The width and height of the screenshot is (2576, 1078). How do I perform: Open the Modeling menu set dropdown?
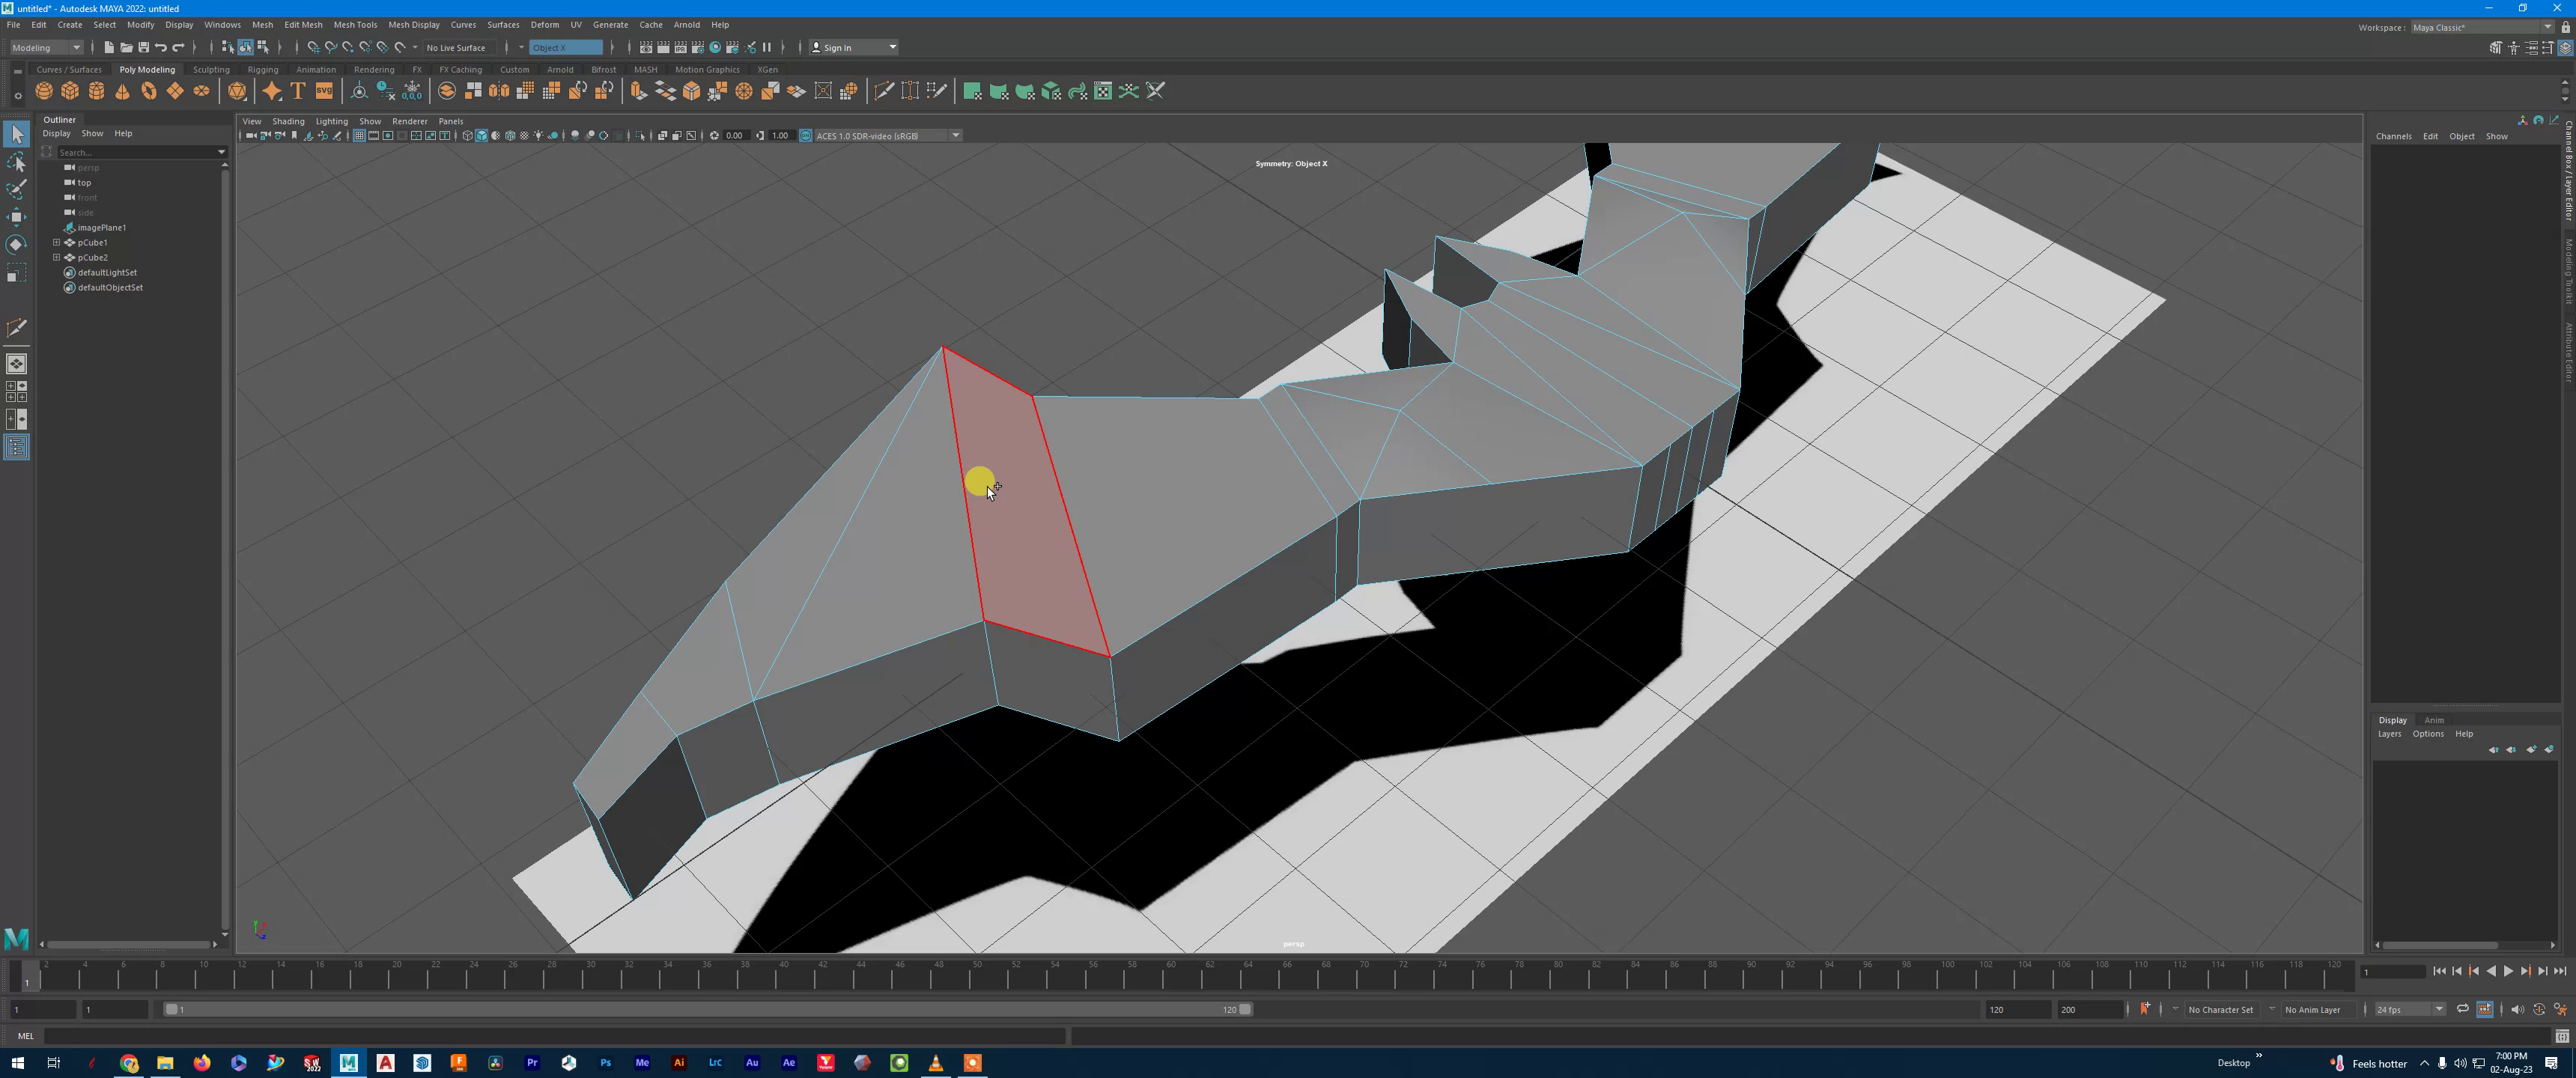click(46, 47)
